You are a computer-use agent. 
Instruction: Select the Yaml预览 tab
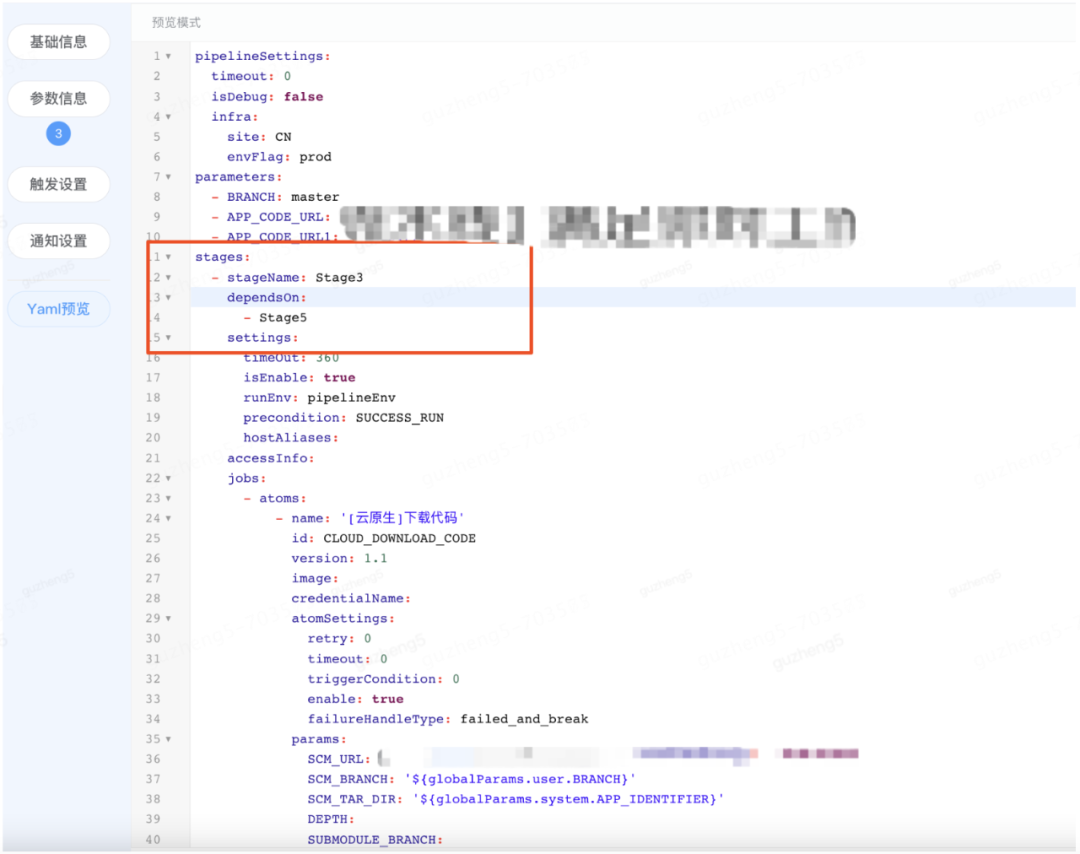tap(59, 309)
